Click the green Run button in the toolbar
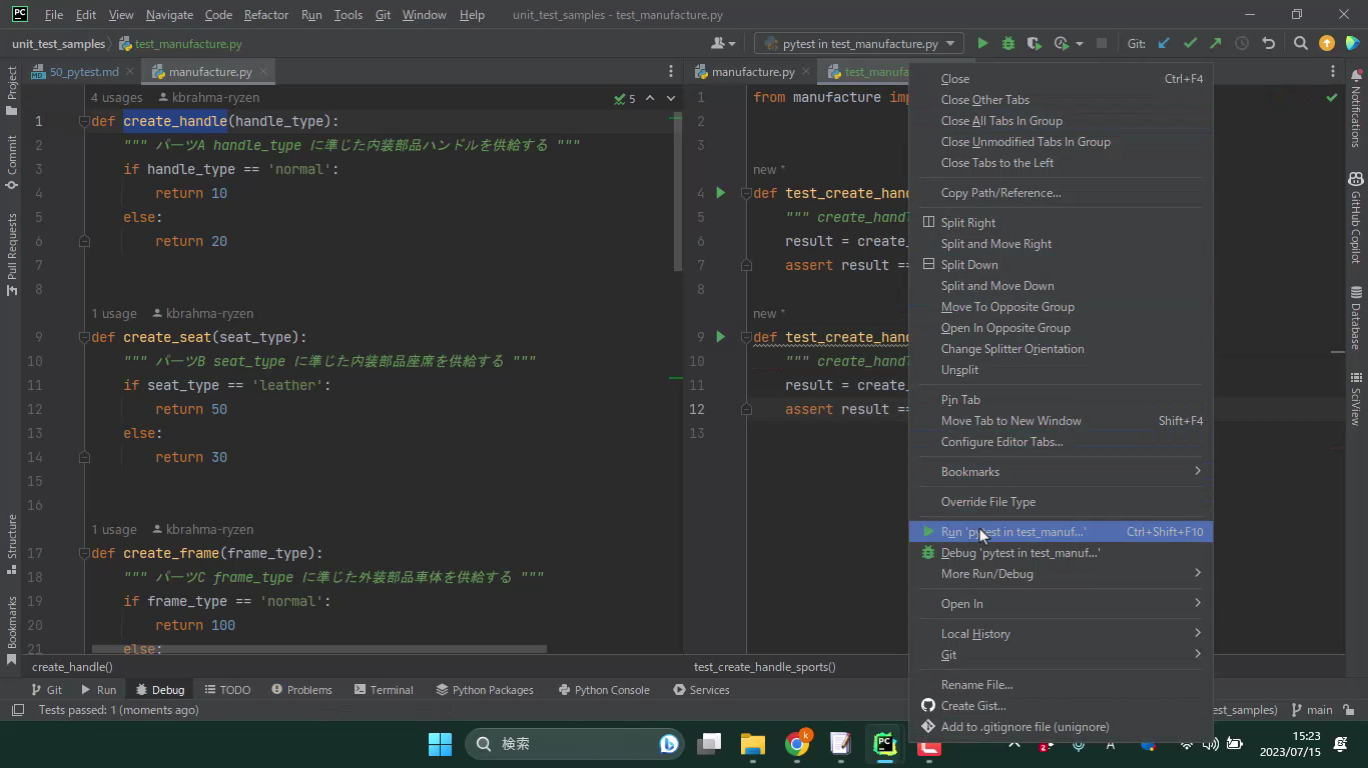 pyautogui.click(x=982, y=43)
